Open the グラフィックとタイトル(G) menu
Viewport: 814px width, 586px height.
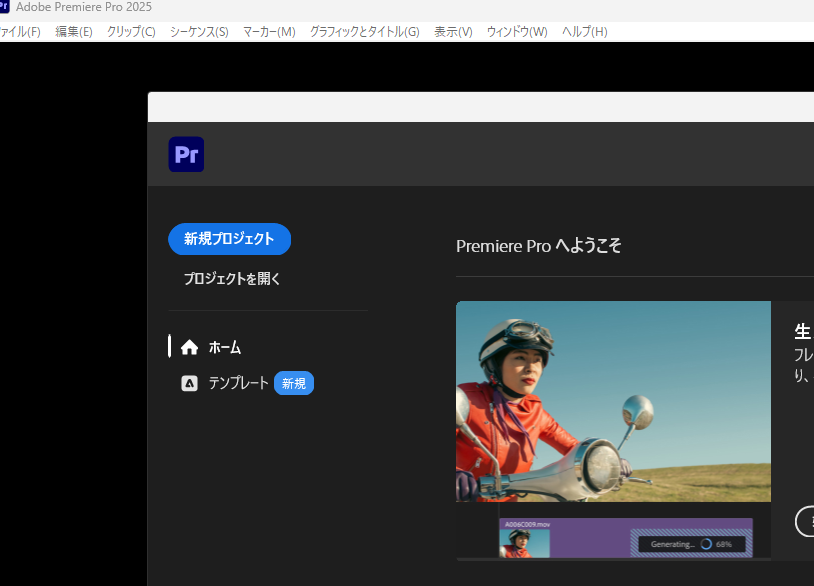coord(364,32)
